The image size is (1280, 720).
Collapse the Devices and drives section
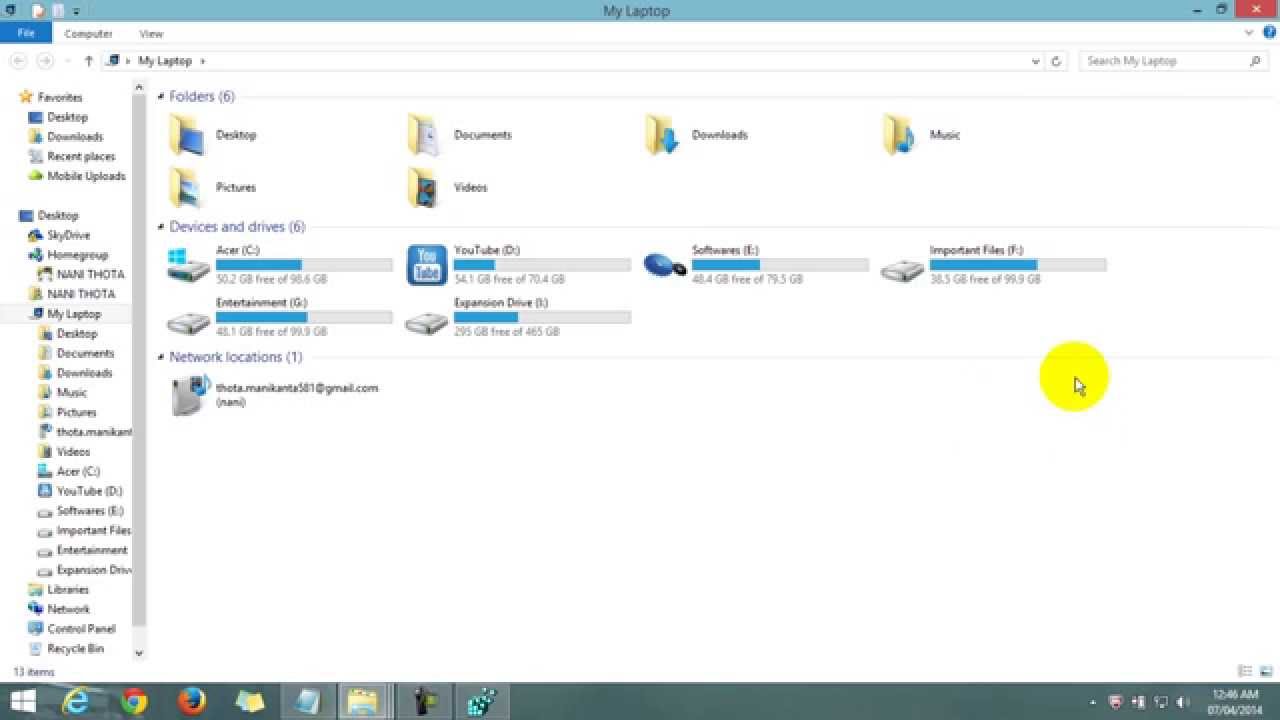coord(160,226)
